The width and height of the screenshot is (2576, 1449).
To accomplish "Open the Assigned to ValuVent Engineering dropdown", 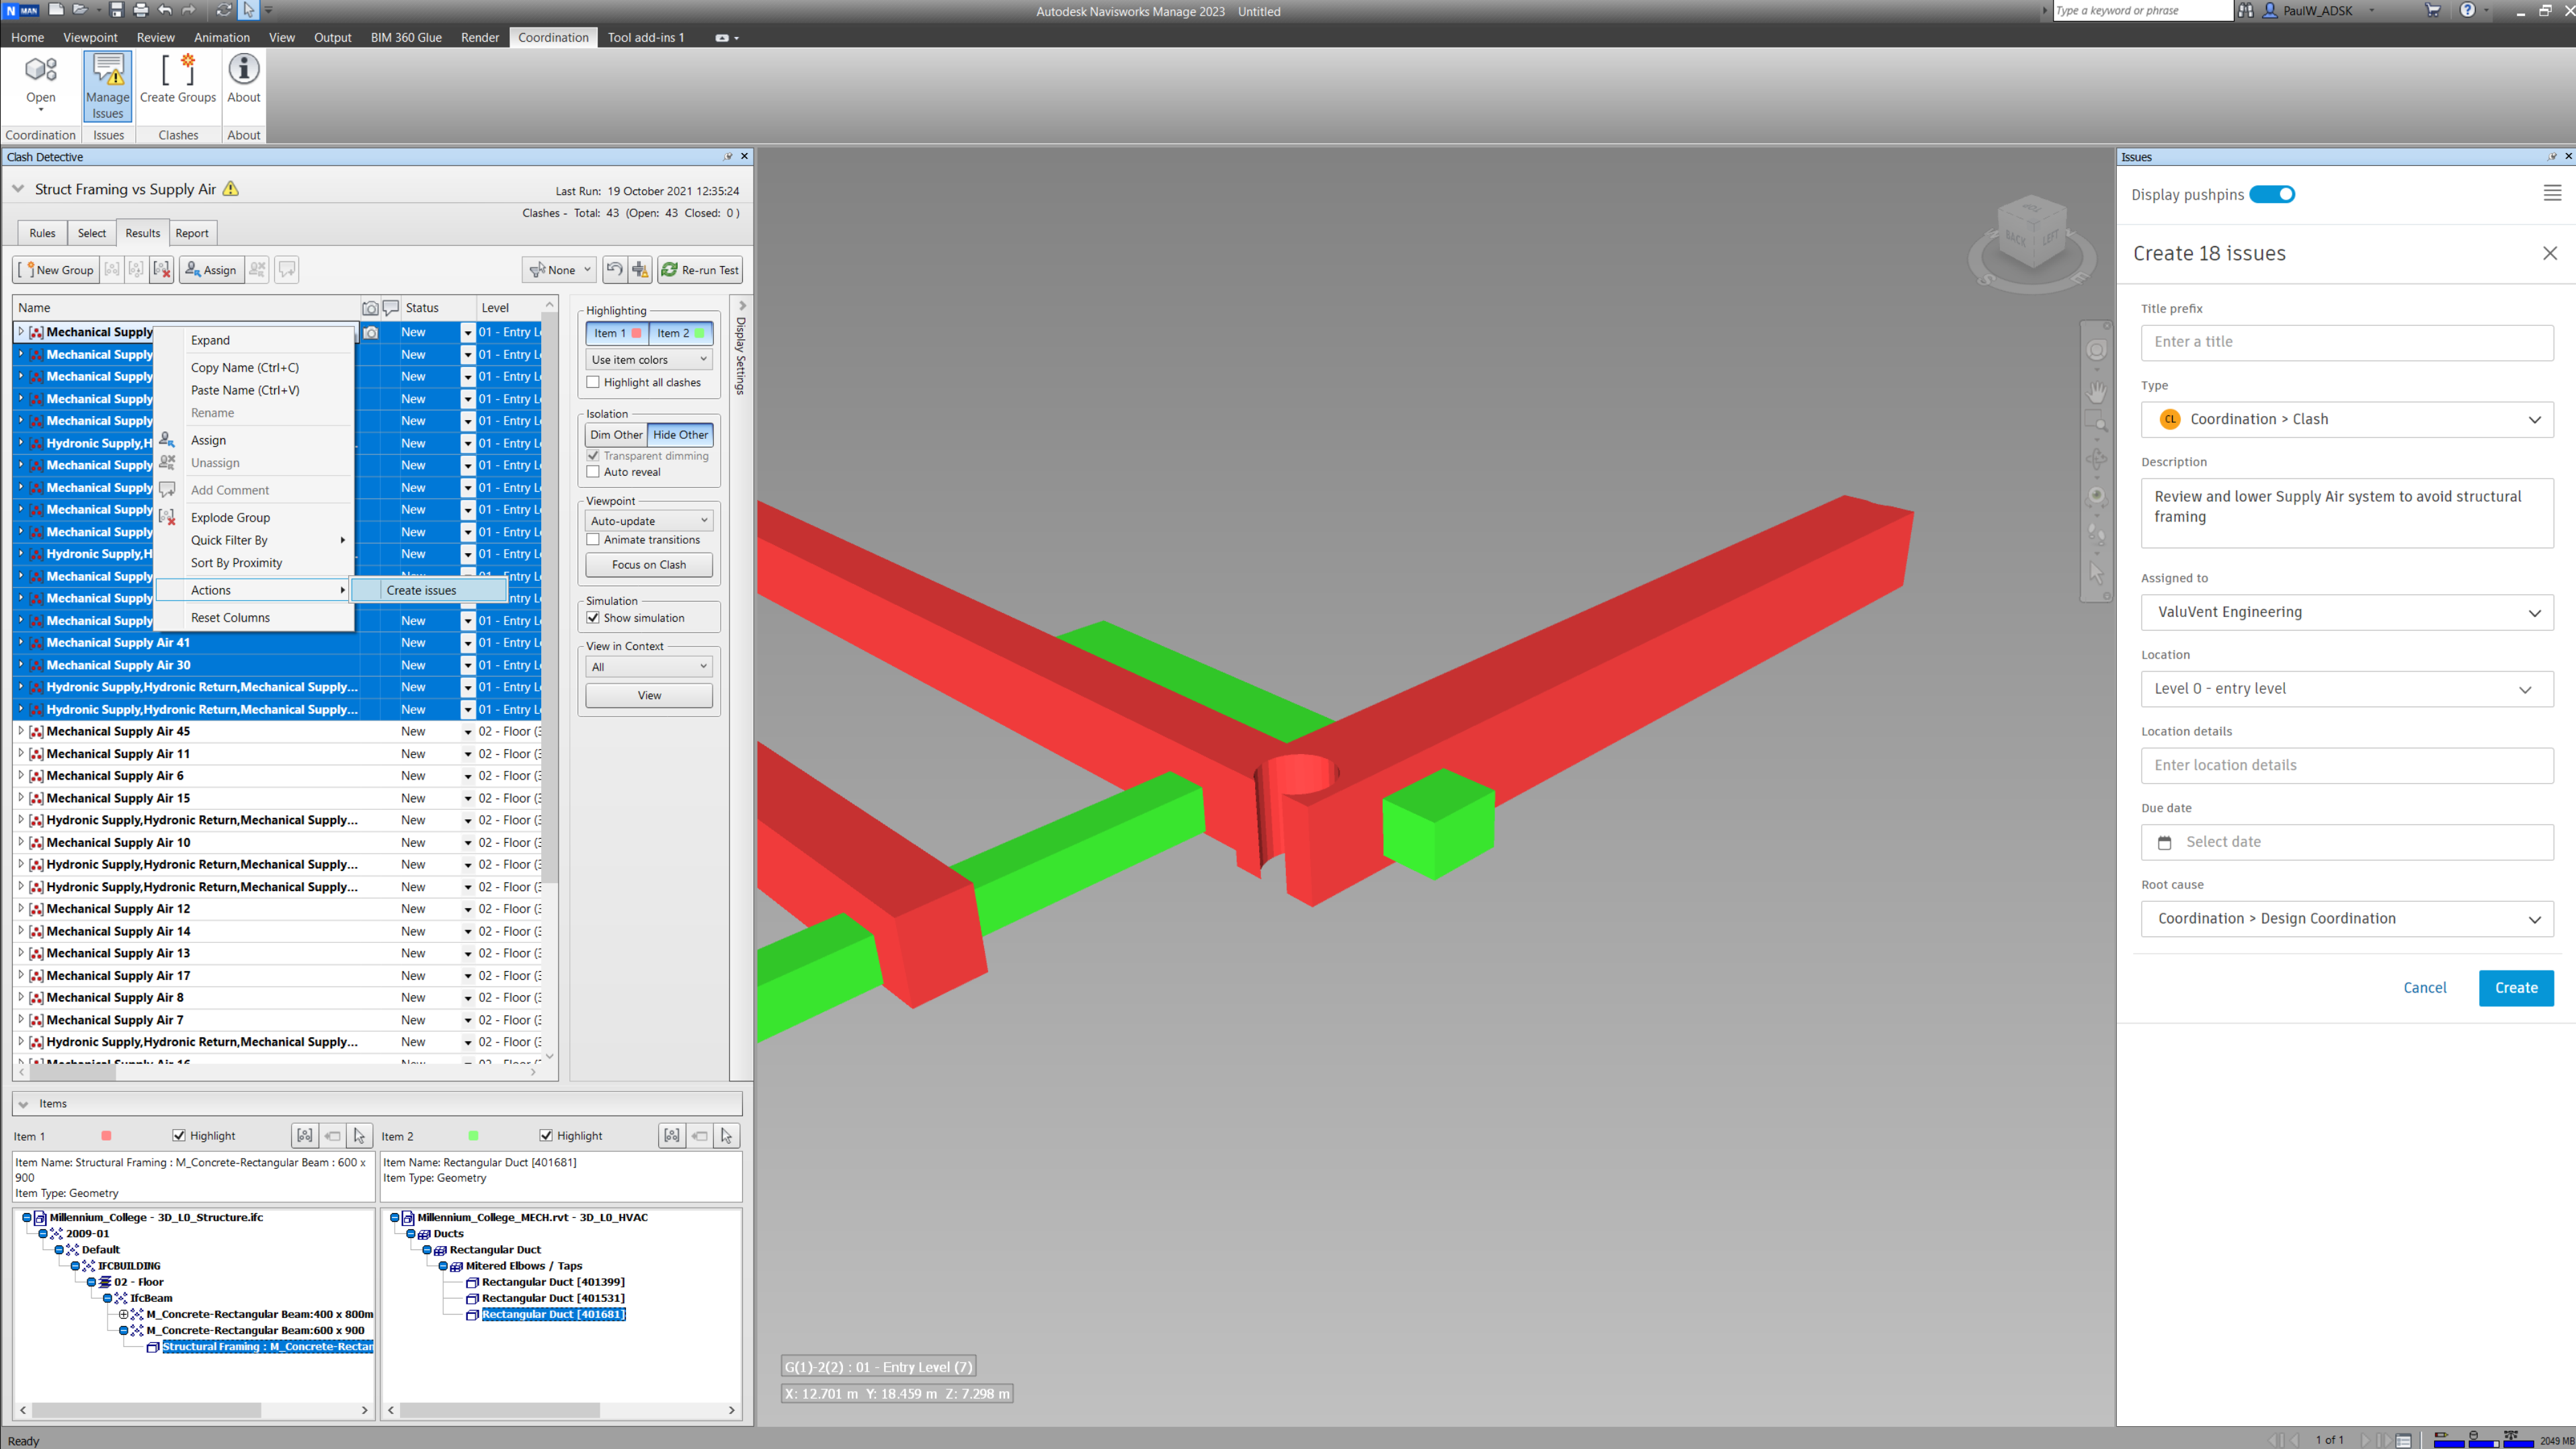I will tap(2346, 612).
